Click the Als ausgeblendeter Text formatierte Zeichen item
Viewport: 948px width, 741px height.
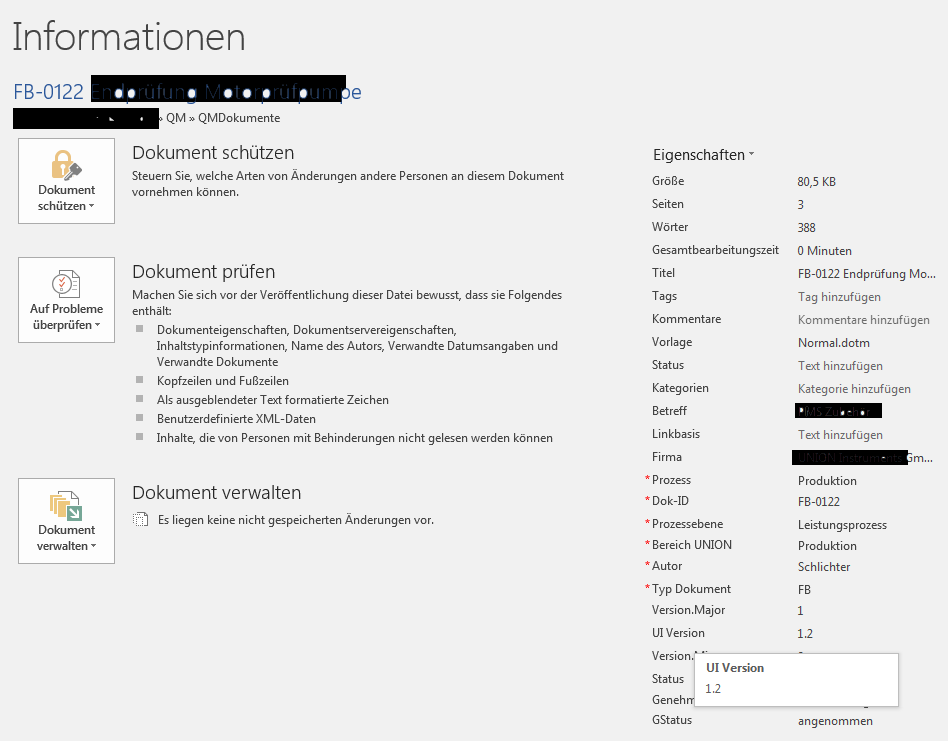[273, 400]
